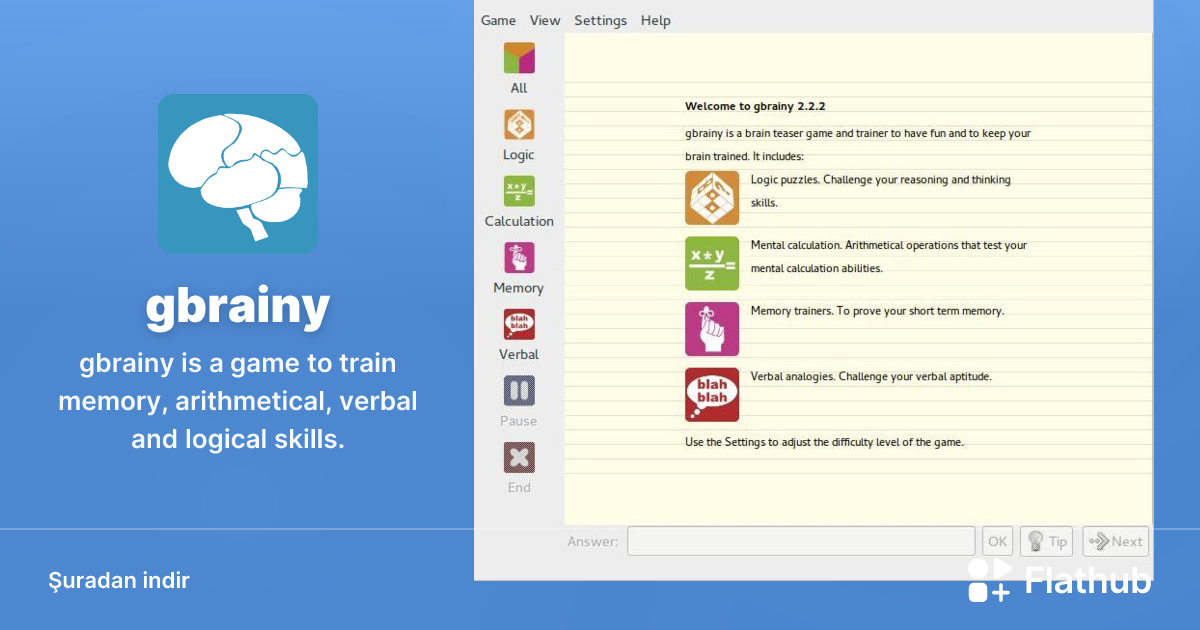Image resolution: width=1200 pixels, height=630 pixels.
Task: Click the blah blah verbal analogies icon
Action: [712, 394]
